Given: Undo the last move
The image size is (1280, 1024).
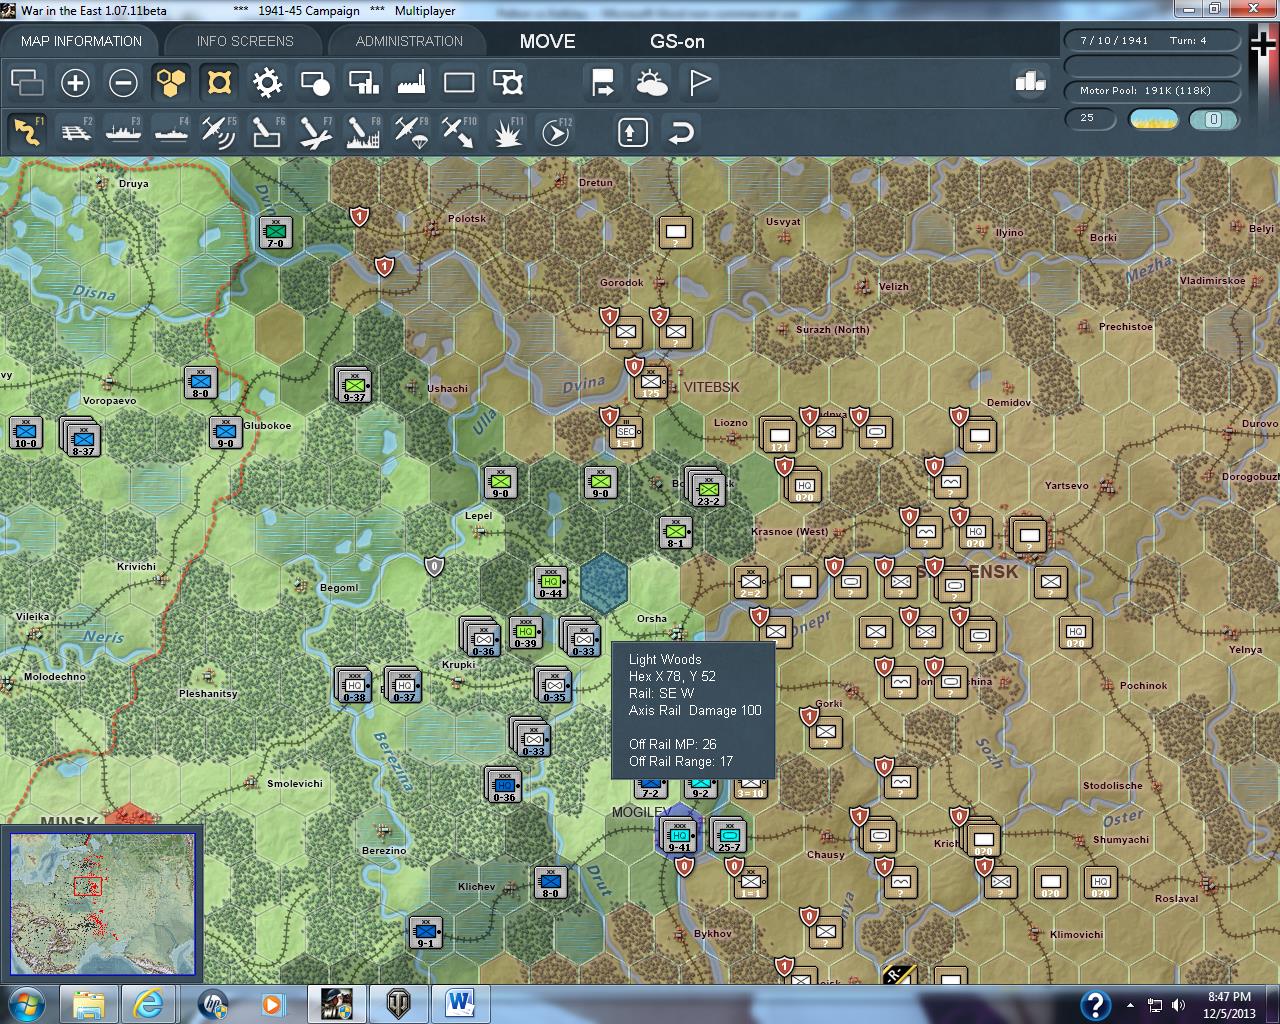Looking at the screenshot, I should pyautogui.click(x=681, y=132).
